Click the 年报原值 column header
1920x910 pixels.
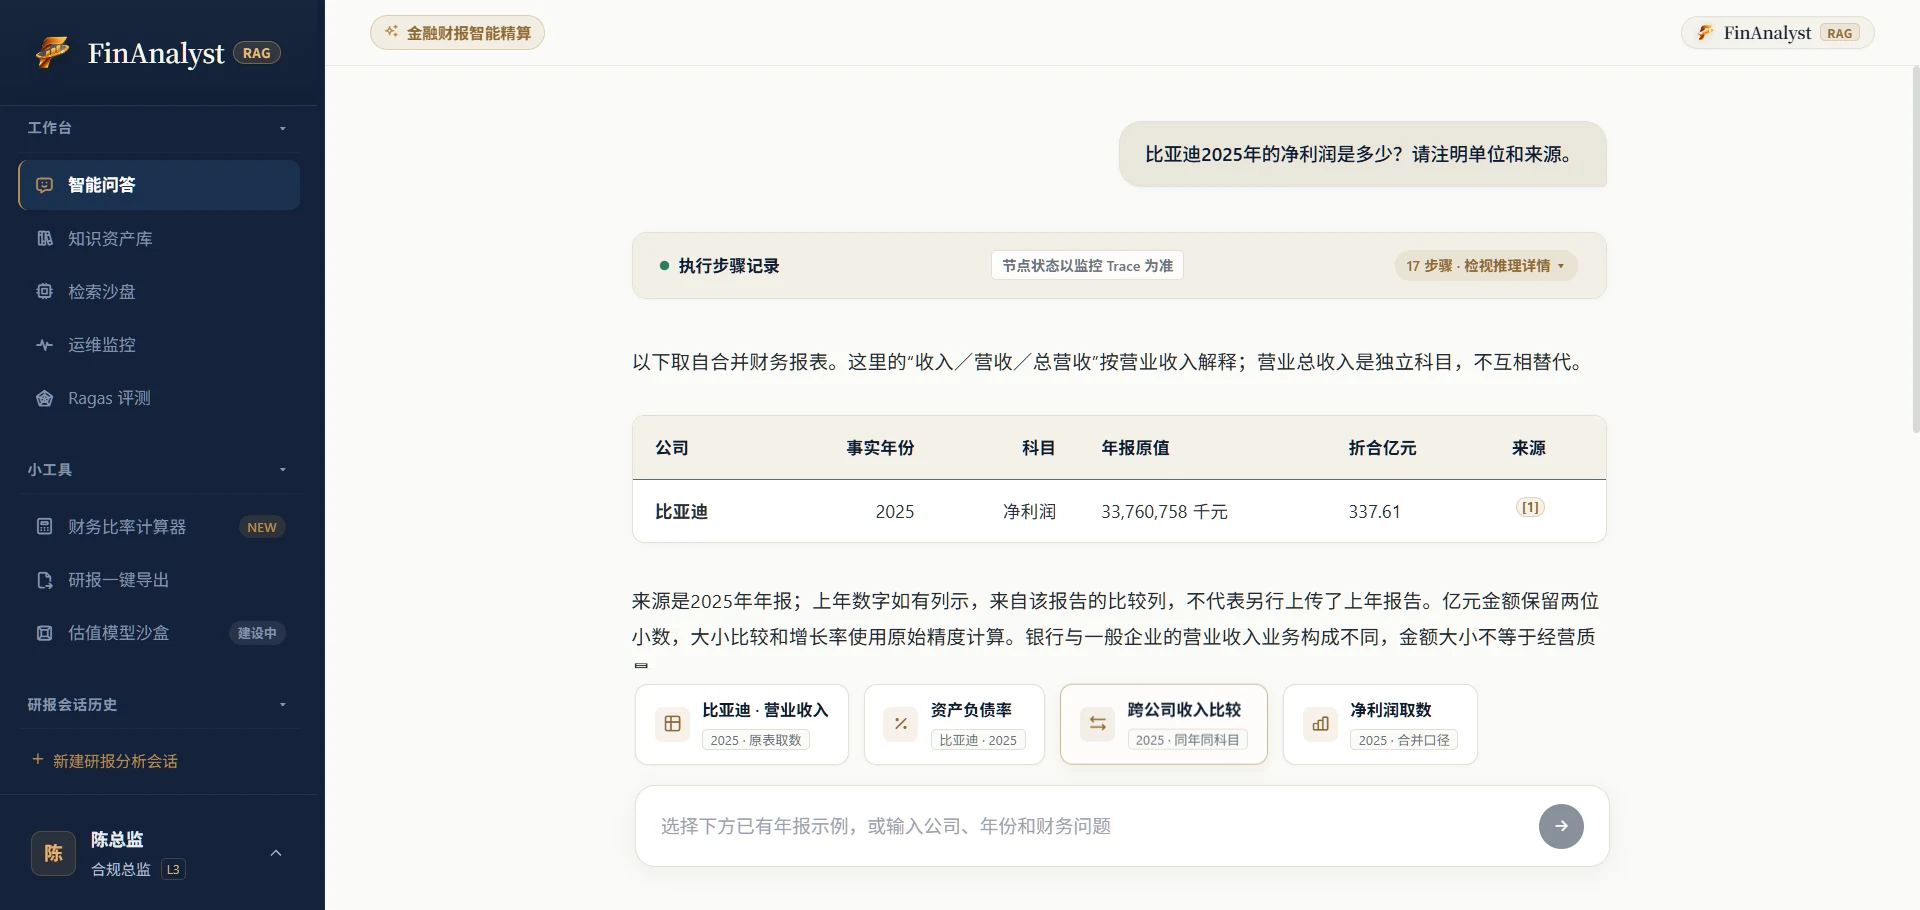pyautogui.click(x=1135, y=448)
